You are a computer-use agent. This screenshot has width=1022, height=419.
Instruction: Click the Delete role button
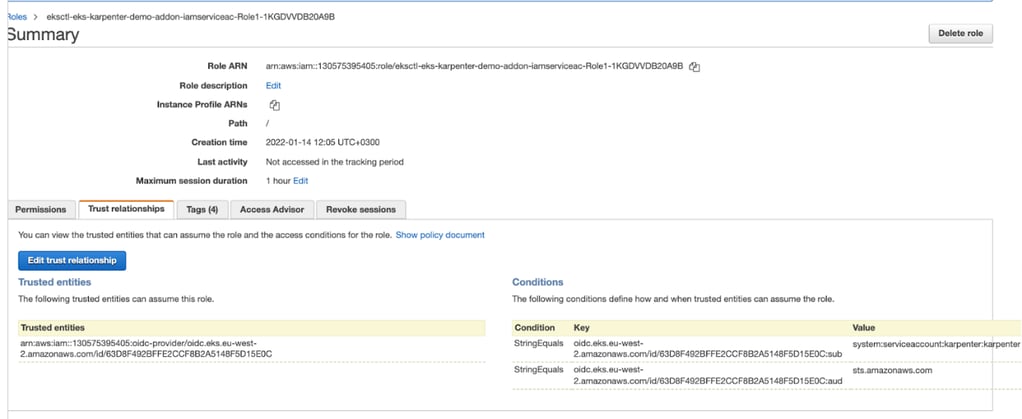(960, 33)
